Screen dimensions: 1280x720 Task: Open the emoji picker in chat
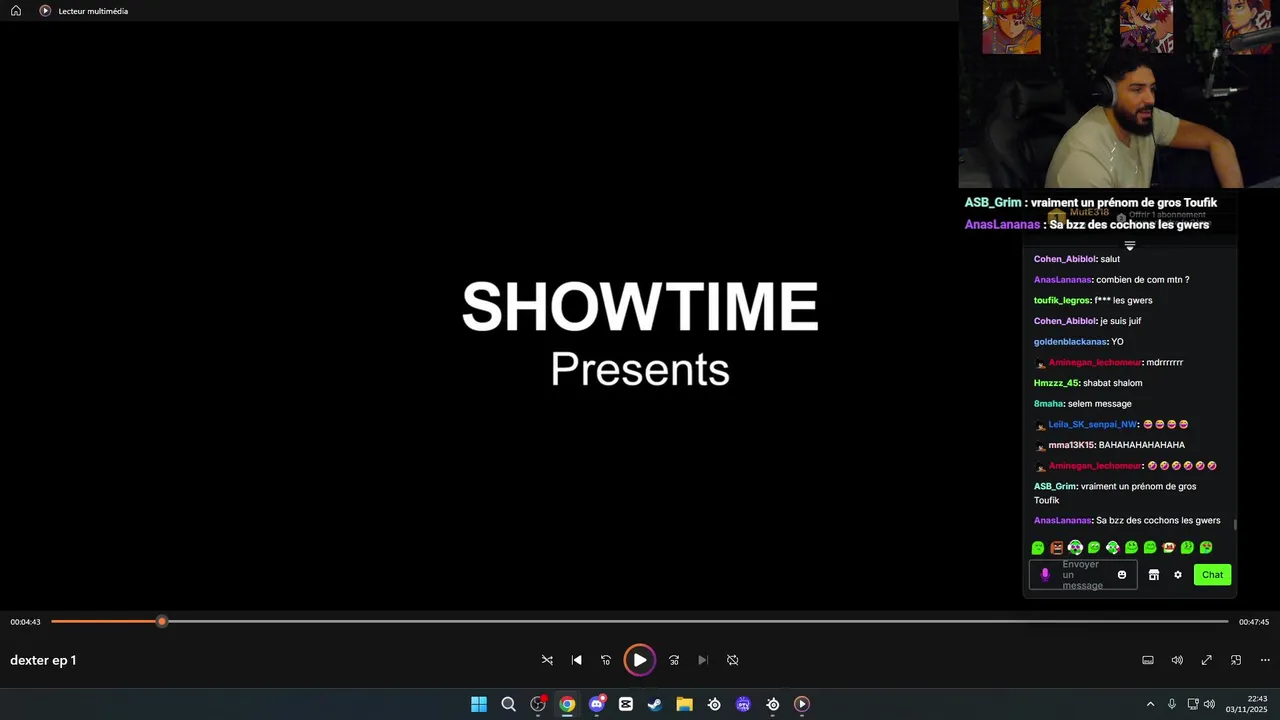point(1122,575)
